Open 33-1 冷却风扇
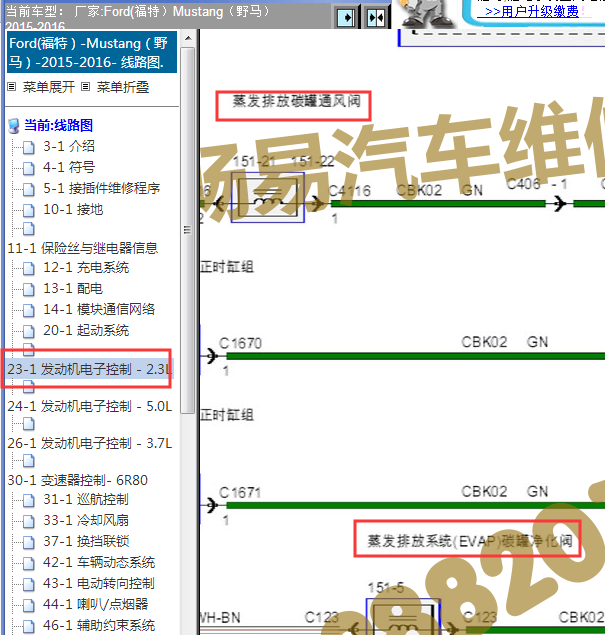This screenshot has width=605, height=635. click(x=86, y=520)
